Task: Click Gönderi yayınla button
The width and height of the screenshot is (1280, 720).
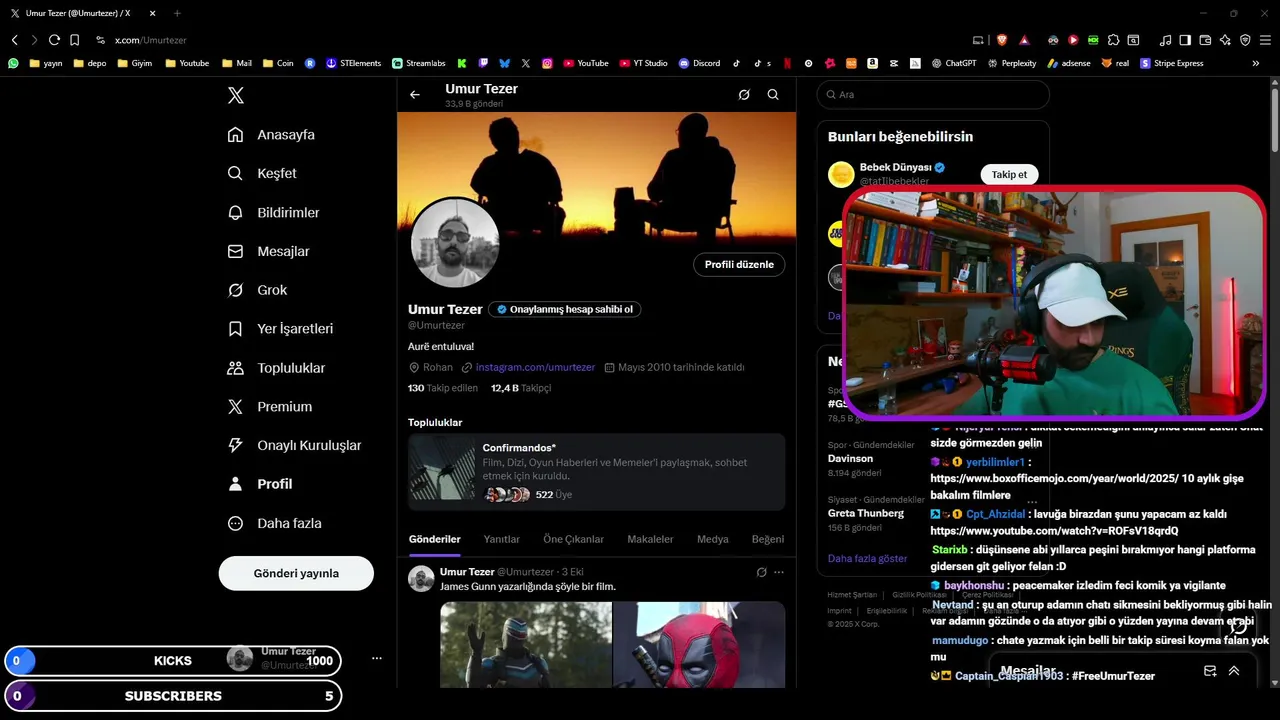Action: pyautogui.click(x=296, y=573)
